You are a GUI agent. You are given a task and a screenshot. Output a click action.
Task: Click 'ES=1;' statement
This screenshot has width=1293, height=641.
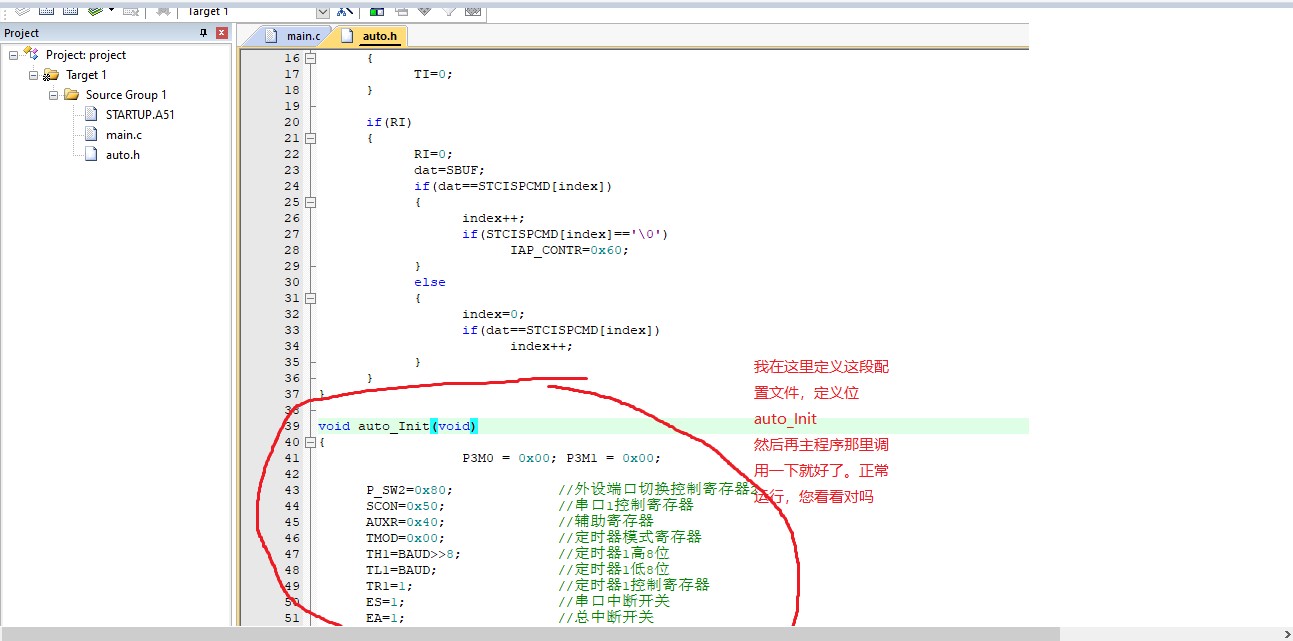(x=386, y=602)
